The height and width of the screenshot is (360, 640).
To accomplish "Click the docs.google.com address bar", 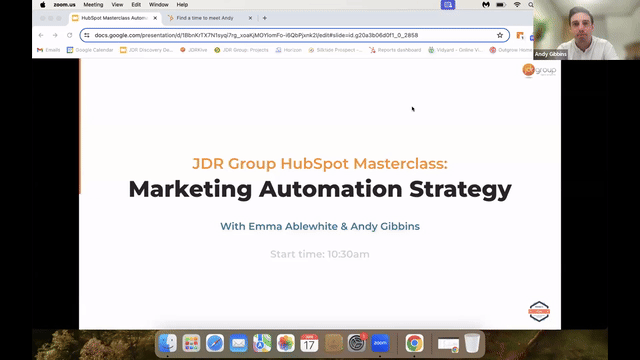I will point(294,35).
